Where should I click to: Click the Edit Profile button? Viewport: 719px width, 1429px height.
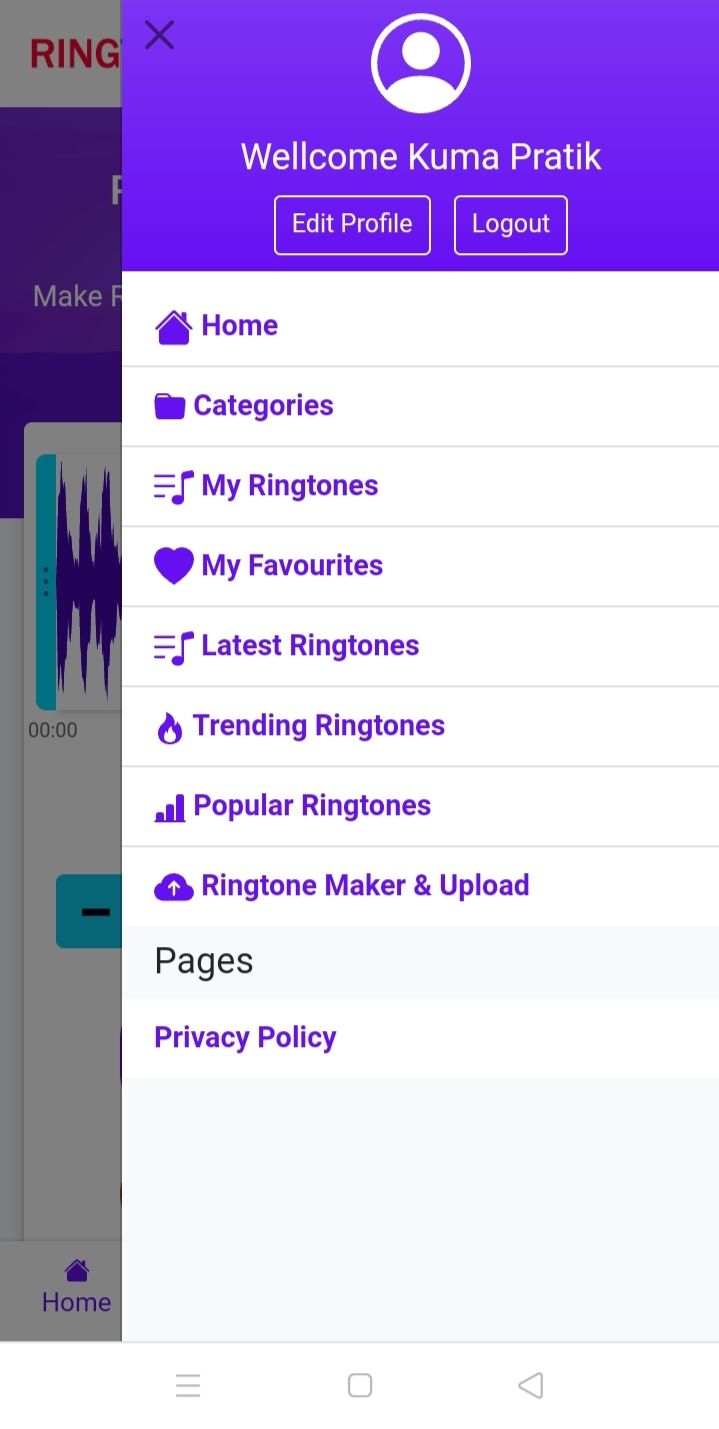[352, 224]
